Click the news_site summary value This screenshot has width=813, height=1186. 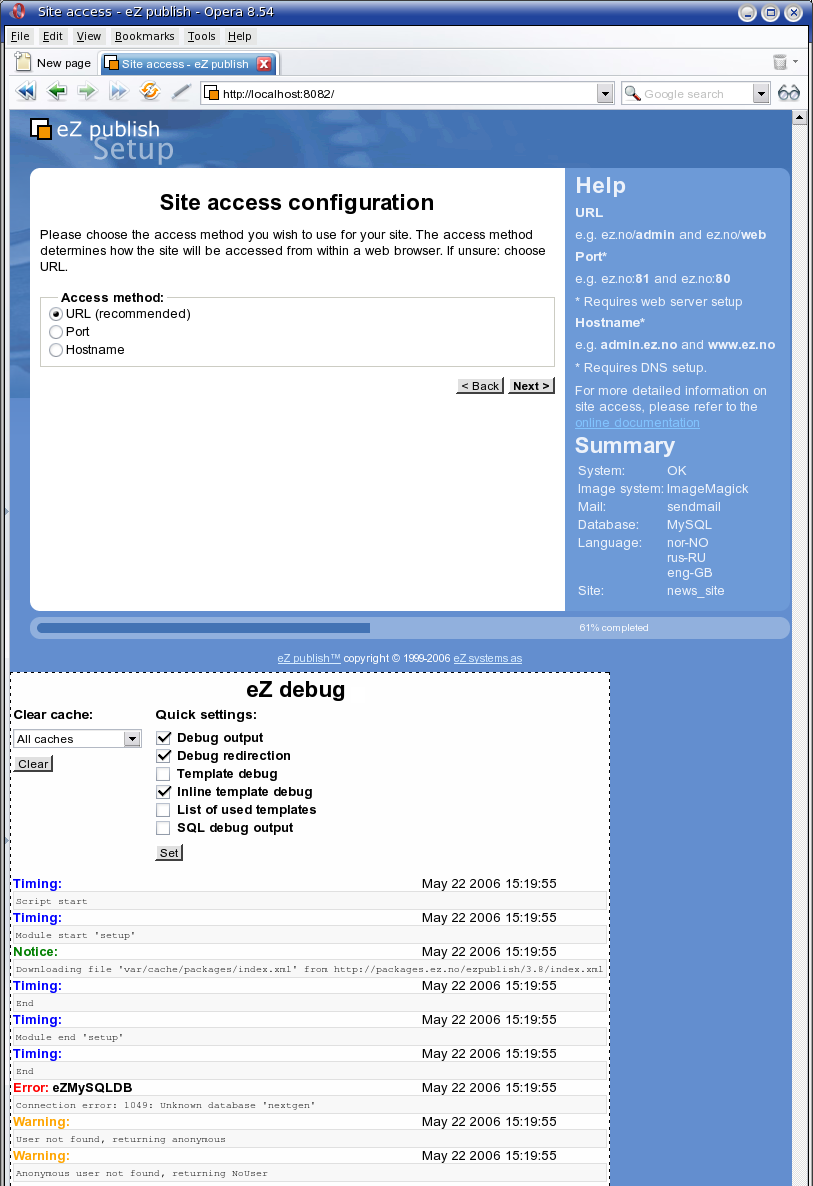coord(695,591)
